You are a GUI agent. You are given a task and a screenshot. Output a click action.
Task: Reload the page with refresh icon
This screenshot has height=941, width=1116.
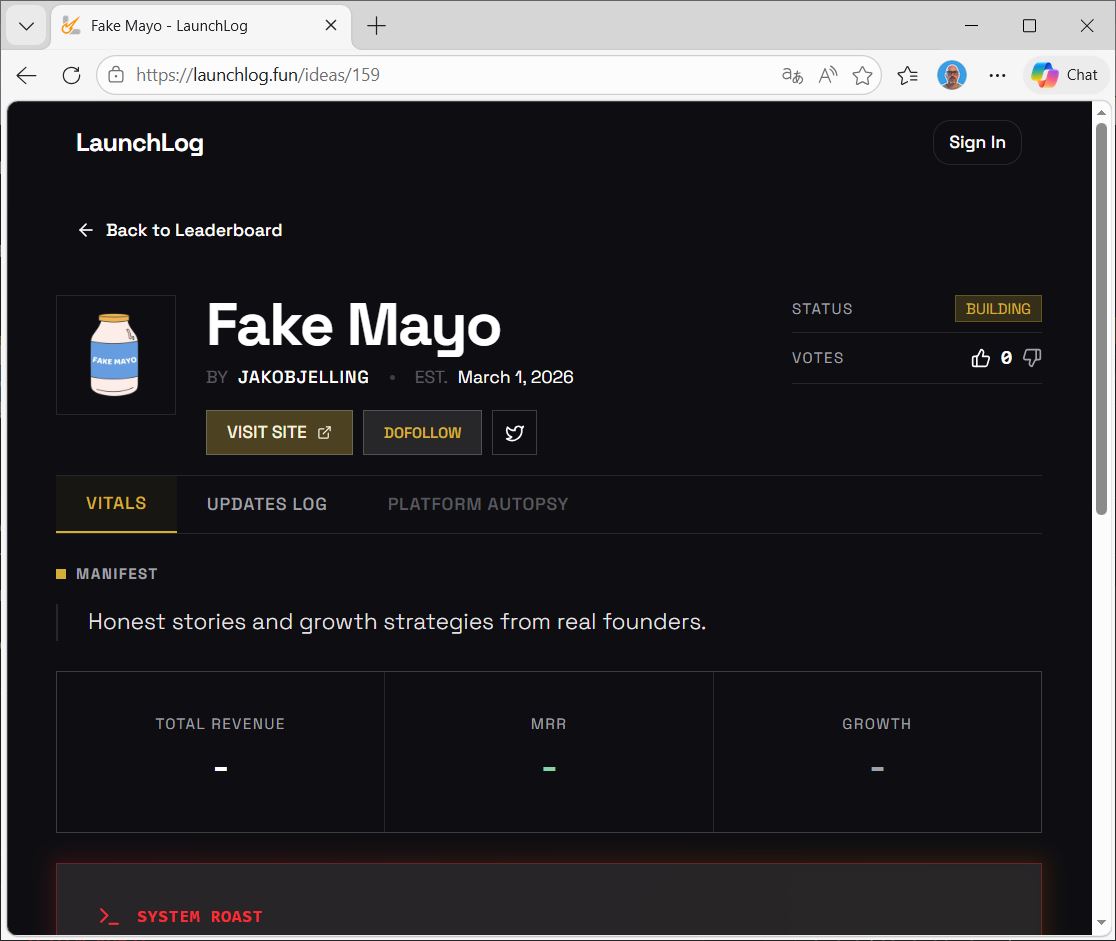click(x=71, y=75)
